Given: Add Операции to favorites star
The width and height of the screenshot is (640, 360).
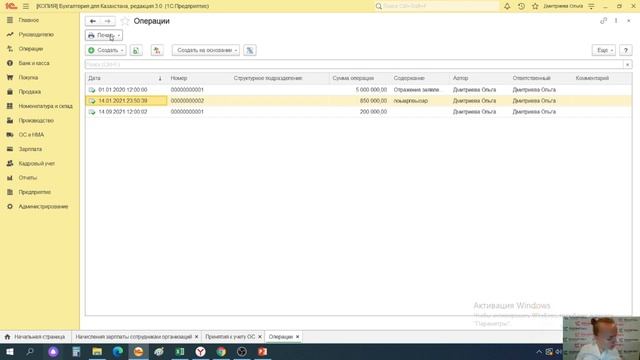Looking at the screenshot, I should 125,21.
